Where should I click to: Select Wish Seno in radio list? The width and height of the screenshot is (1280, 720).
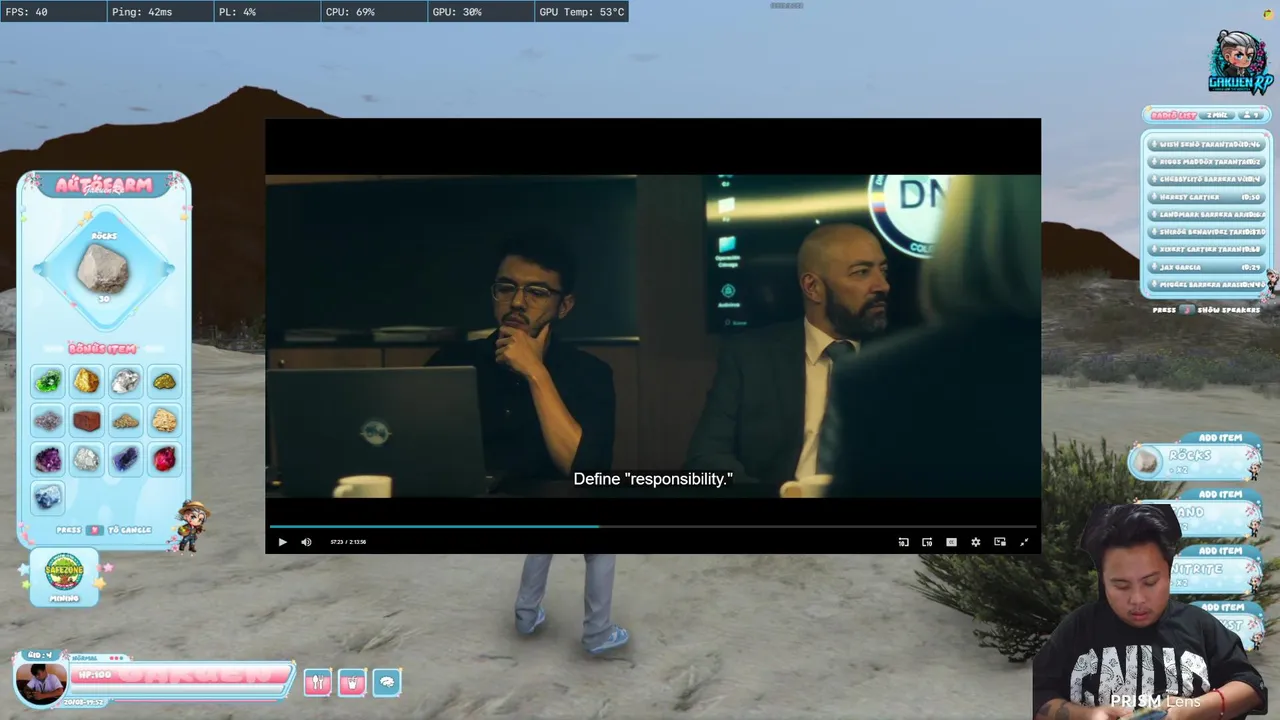pyautogui.click(x=1207, y=144)
